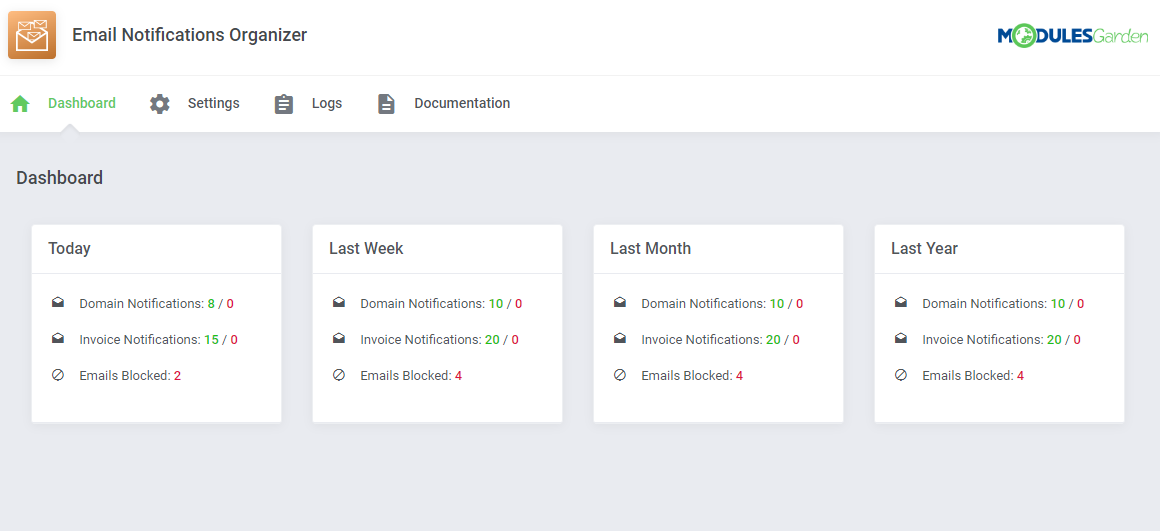This screenshot has height=531, width=1160.
Task: Select the Last Month card header
Action: (x=718, y=249)
